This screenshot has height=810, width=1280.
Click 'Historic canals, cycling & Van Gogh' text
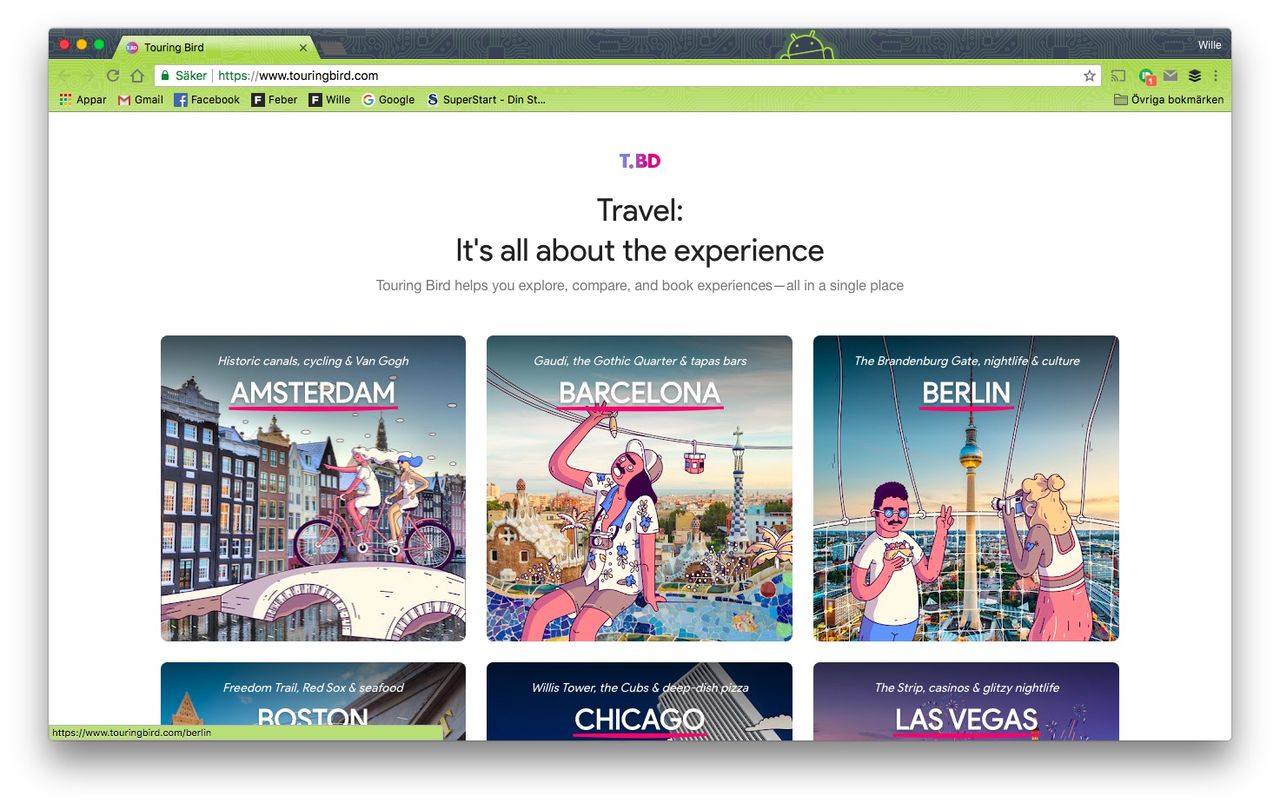[x=313, y=361]
